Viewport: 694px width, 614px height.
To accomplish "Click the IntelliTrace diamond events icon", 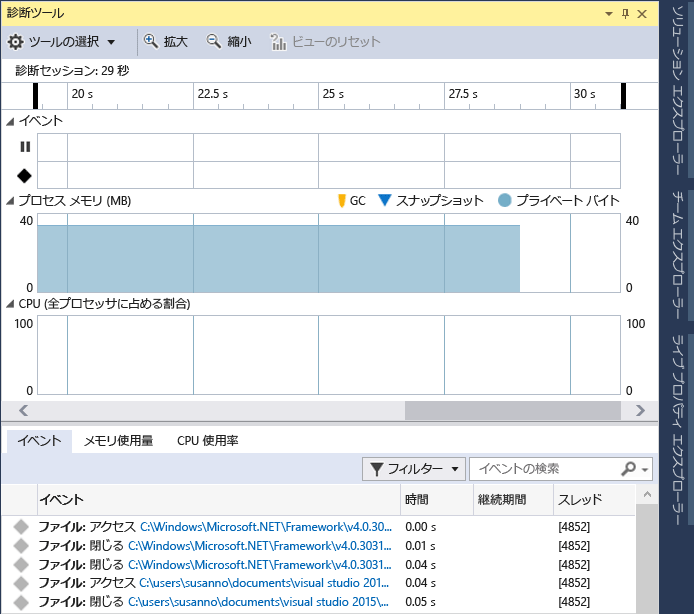I will click(x=24, y=176).
